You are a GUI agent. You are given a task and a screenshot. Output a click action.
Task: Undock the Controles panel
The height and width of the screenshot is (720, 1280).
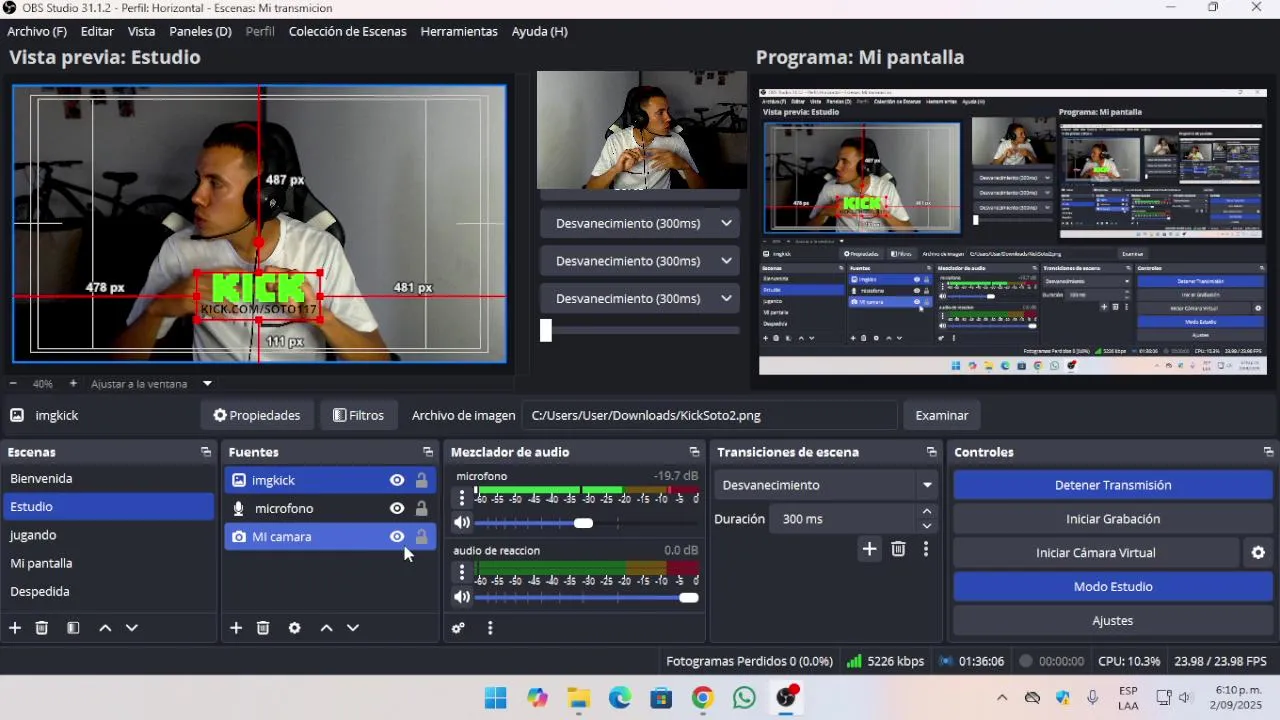(1268, 452)
